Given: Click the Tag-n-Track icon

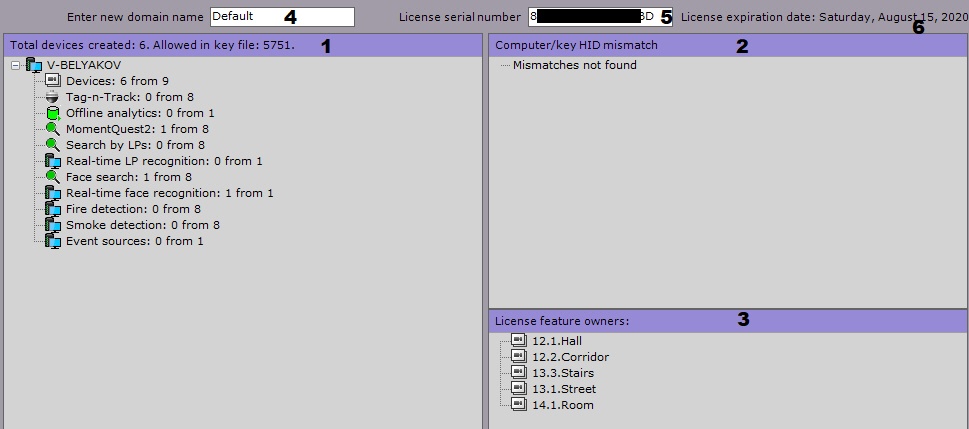Looking at the screenshot, I should (x=53, y=97).
